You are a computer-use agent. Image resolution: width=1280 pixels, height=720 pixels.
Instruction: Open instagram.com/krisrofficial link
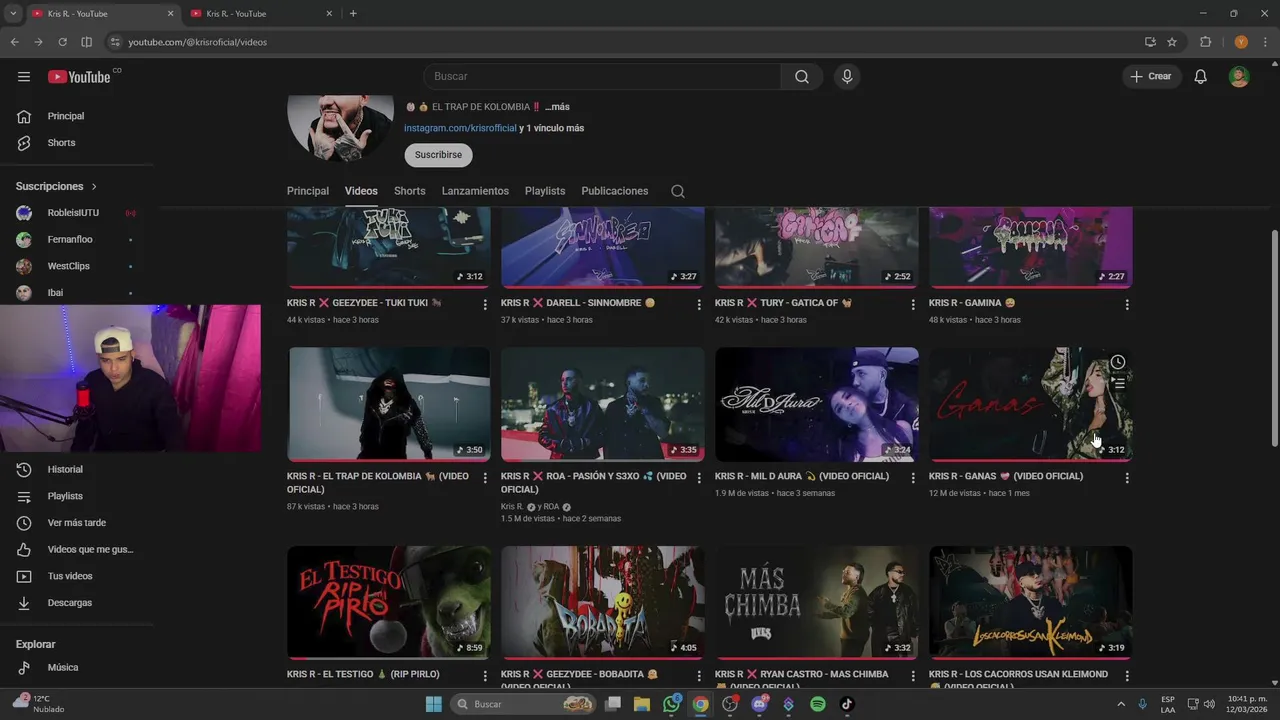point(460,128)
